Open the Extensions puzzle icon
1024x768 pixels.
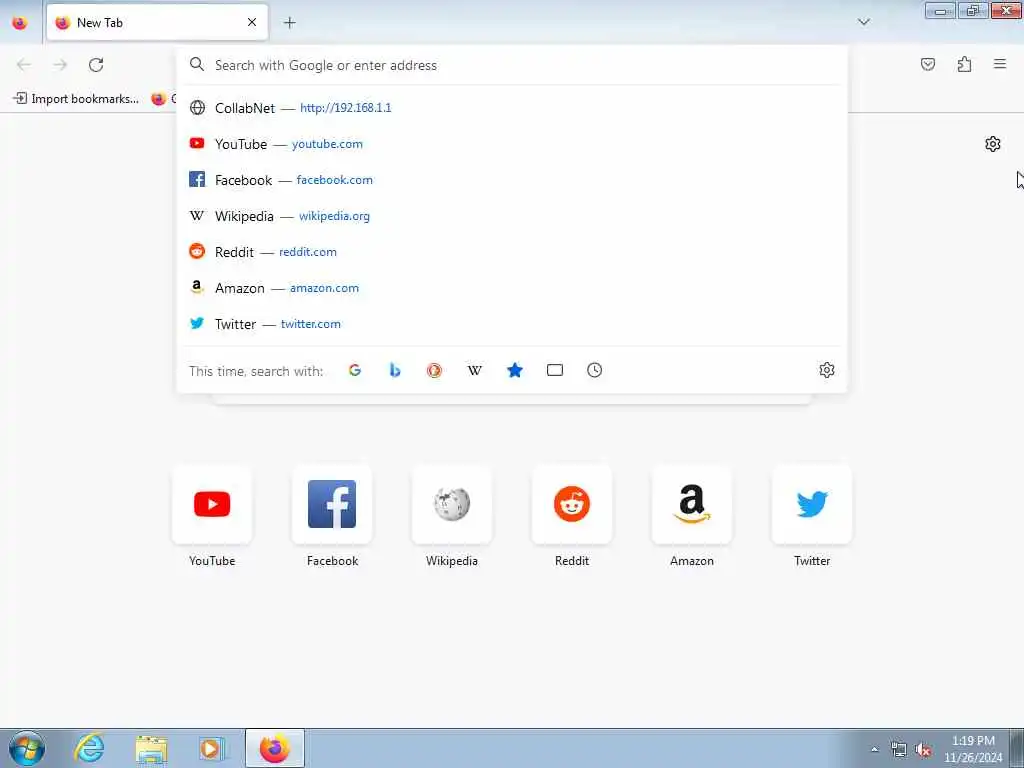coord(964,64)
